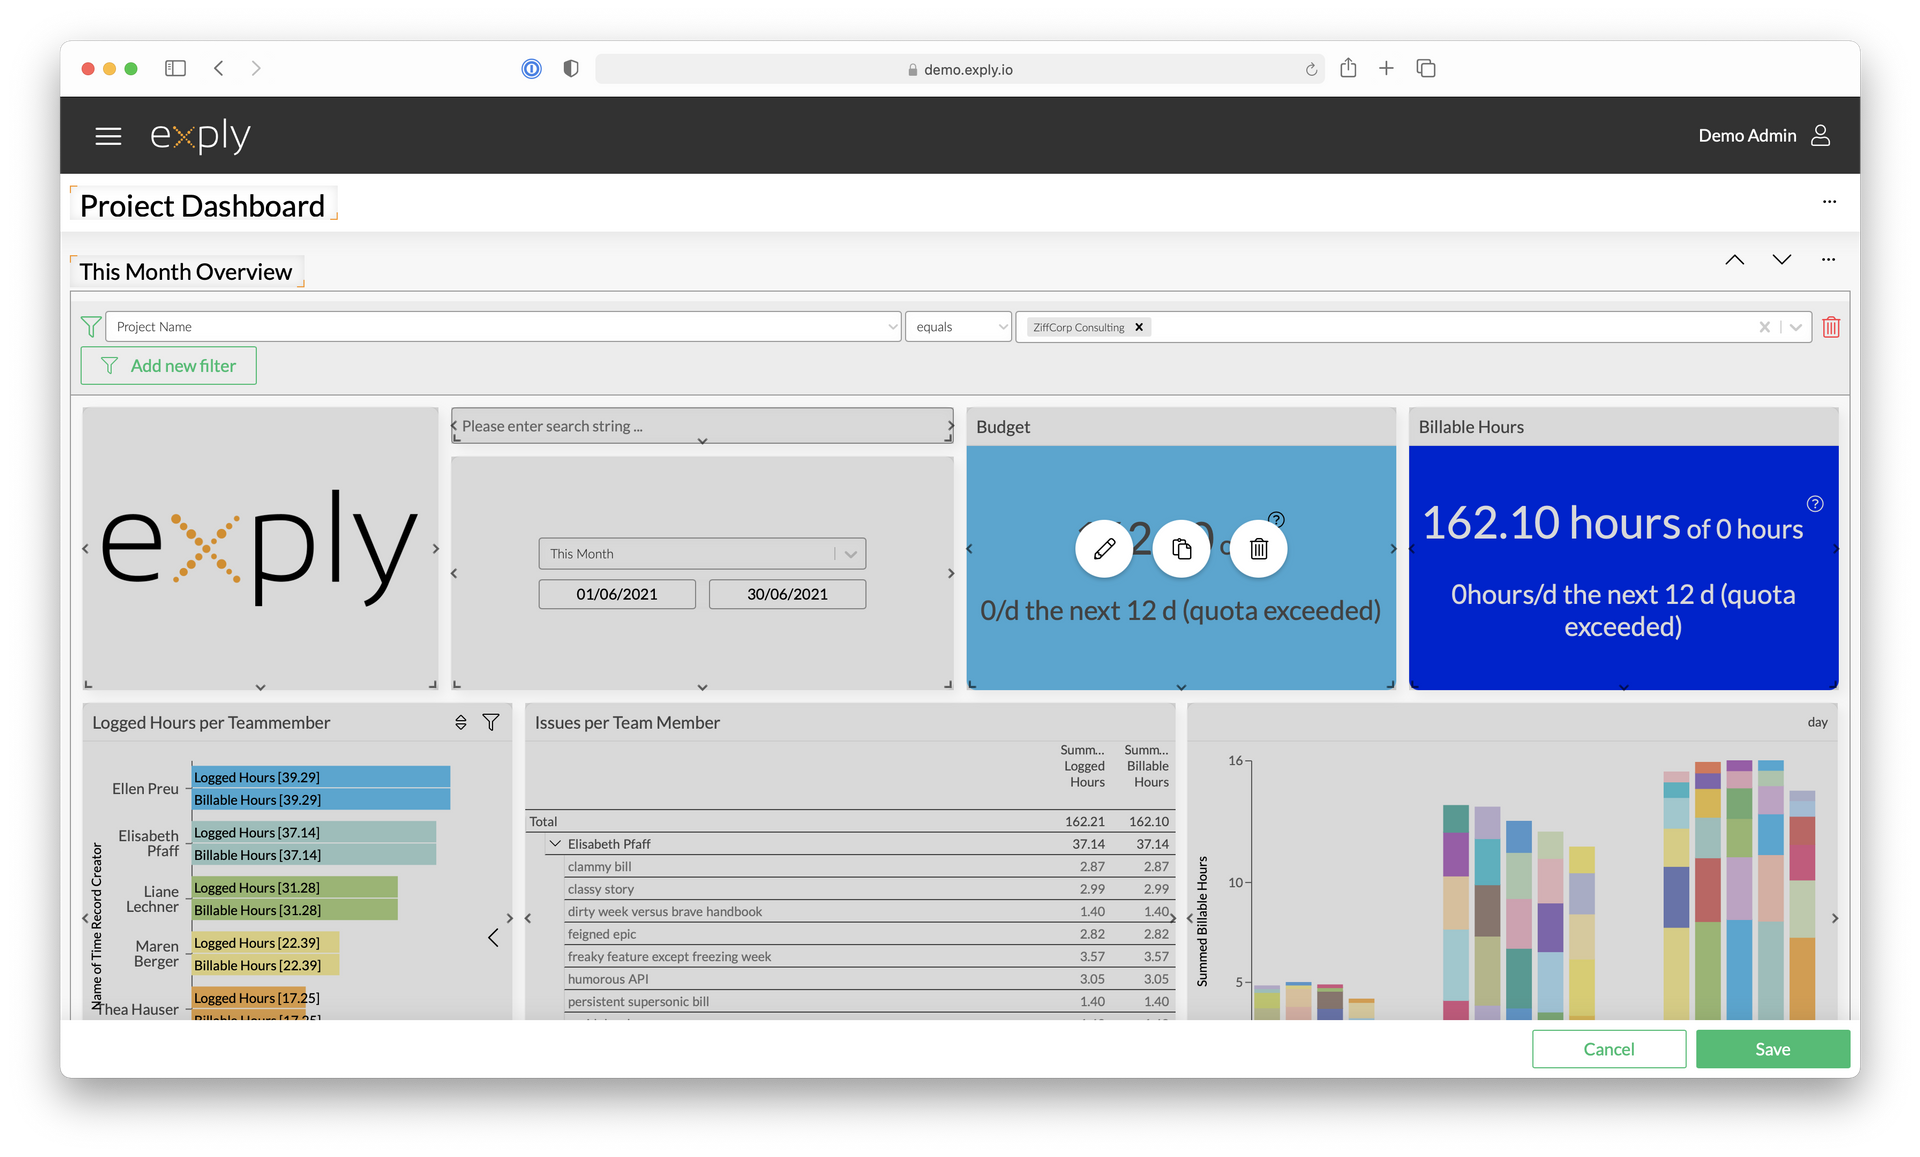Click the Cancel button
Viewport: 1920px width, 1157px height.
coord(1609,1049)
